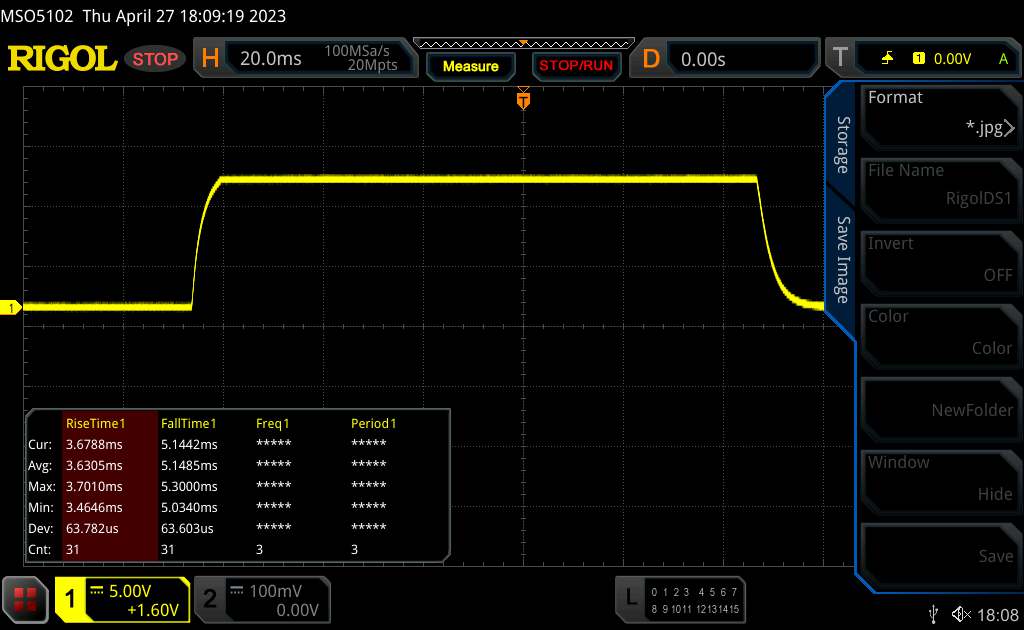Toggle channel 1 5.00V settings
Viewport: 1024px width, 630px height.
[123, 599]
